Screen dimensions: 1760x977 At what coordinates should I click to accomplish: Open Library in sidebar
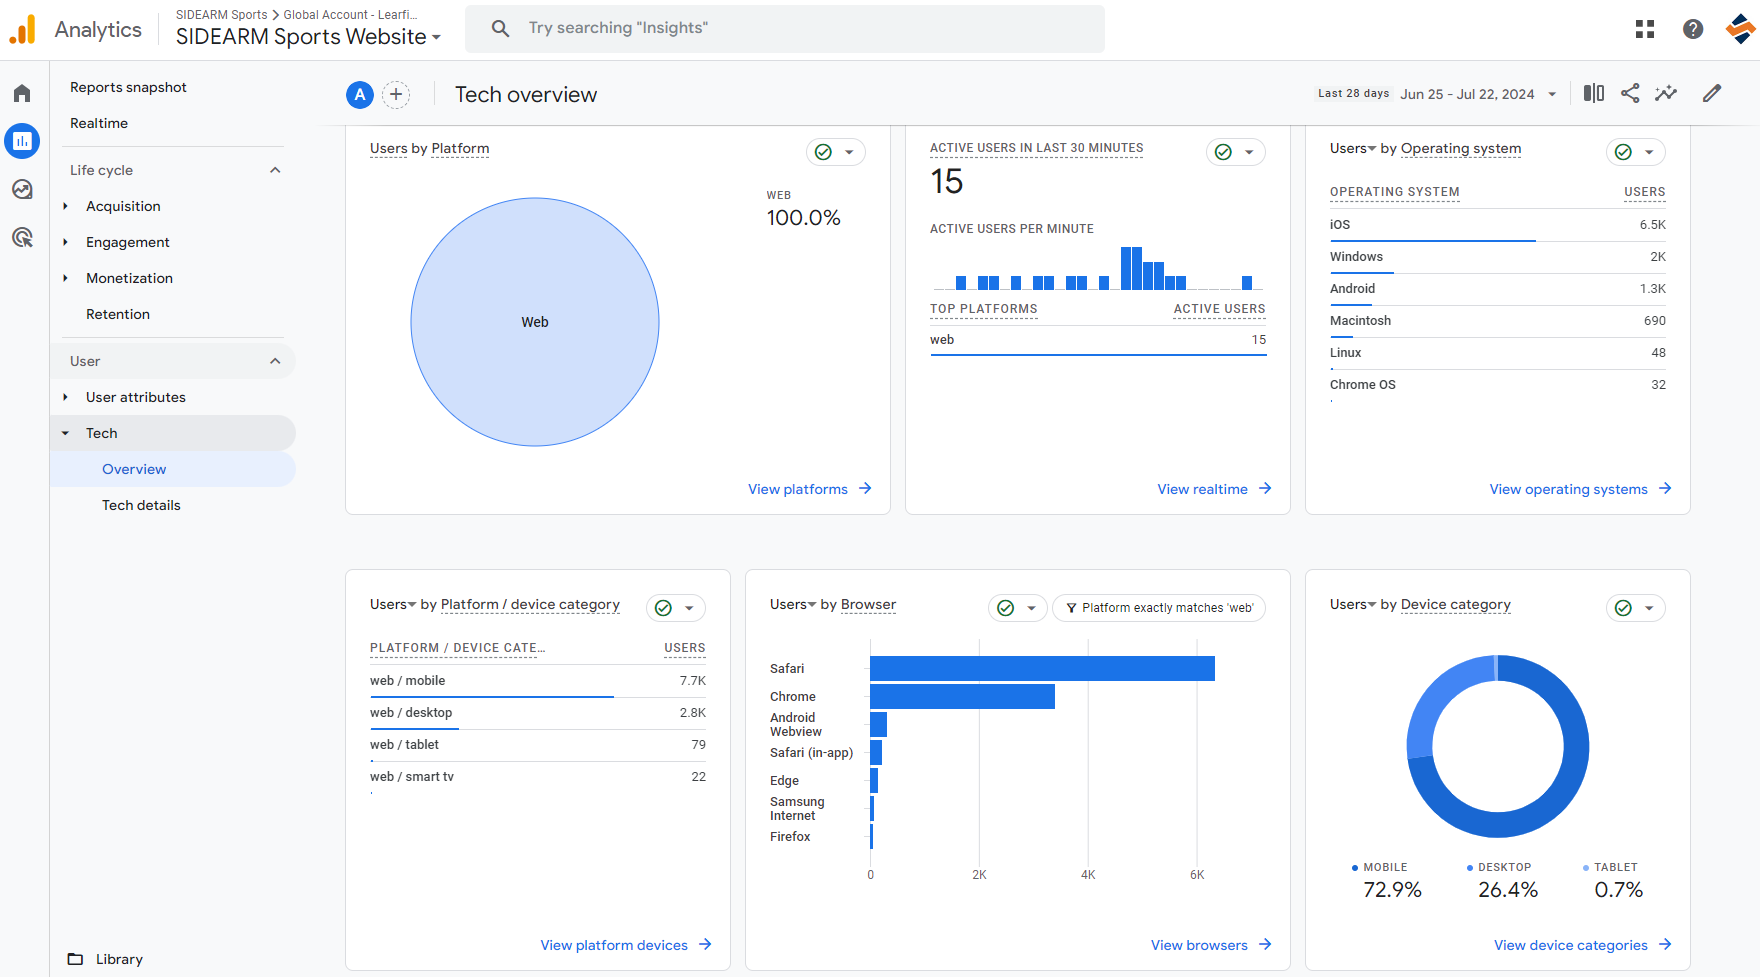(x=120, y=959)
